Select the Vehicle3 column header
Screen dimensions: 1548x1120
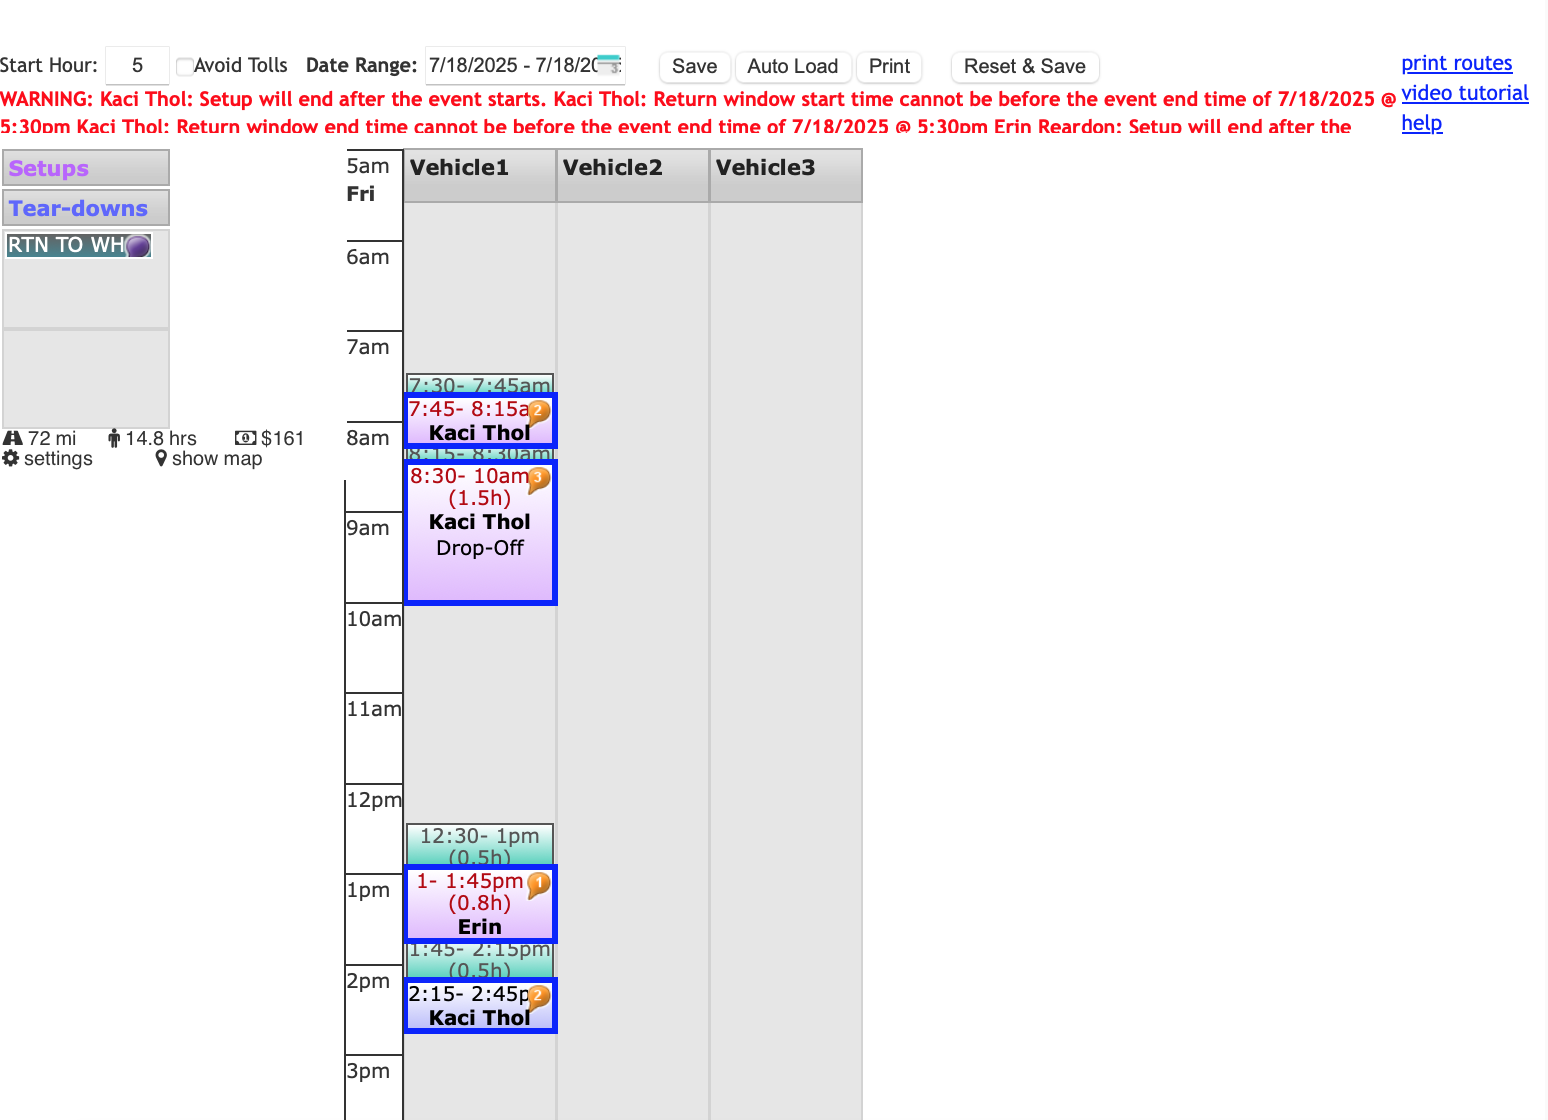click(x=786, y=168)
